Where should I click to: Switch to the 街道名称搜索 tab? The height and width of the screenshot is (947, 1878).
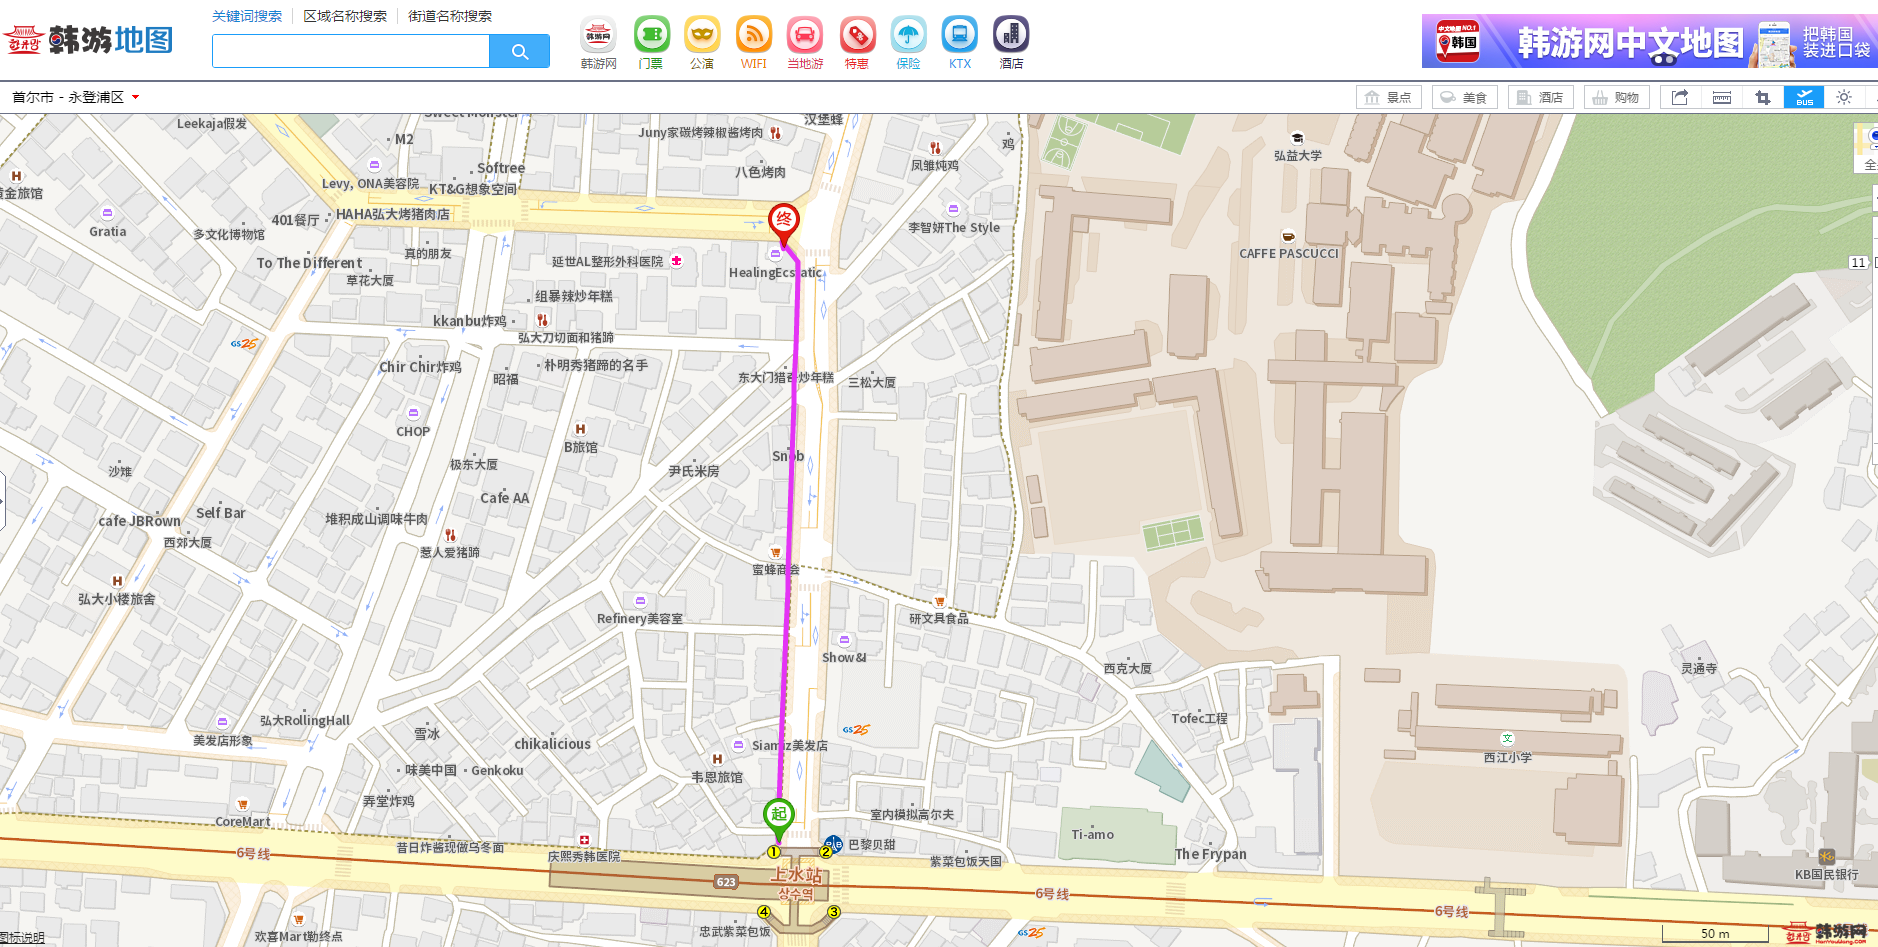(450, 16)
